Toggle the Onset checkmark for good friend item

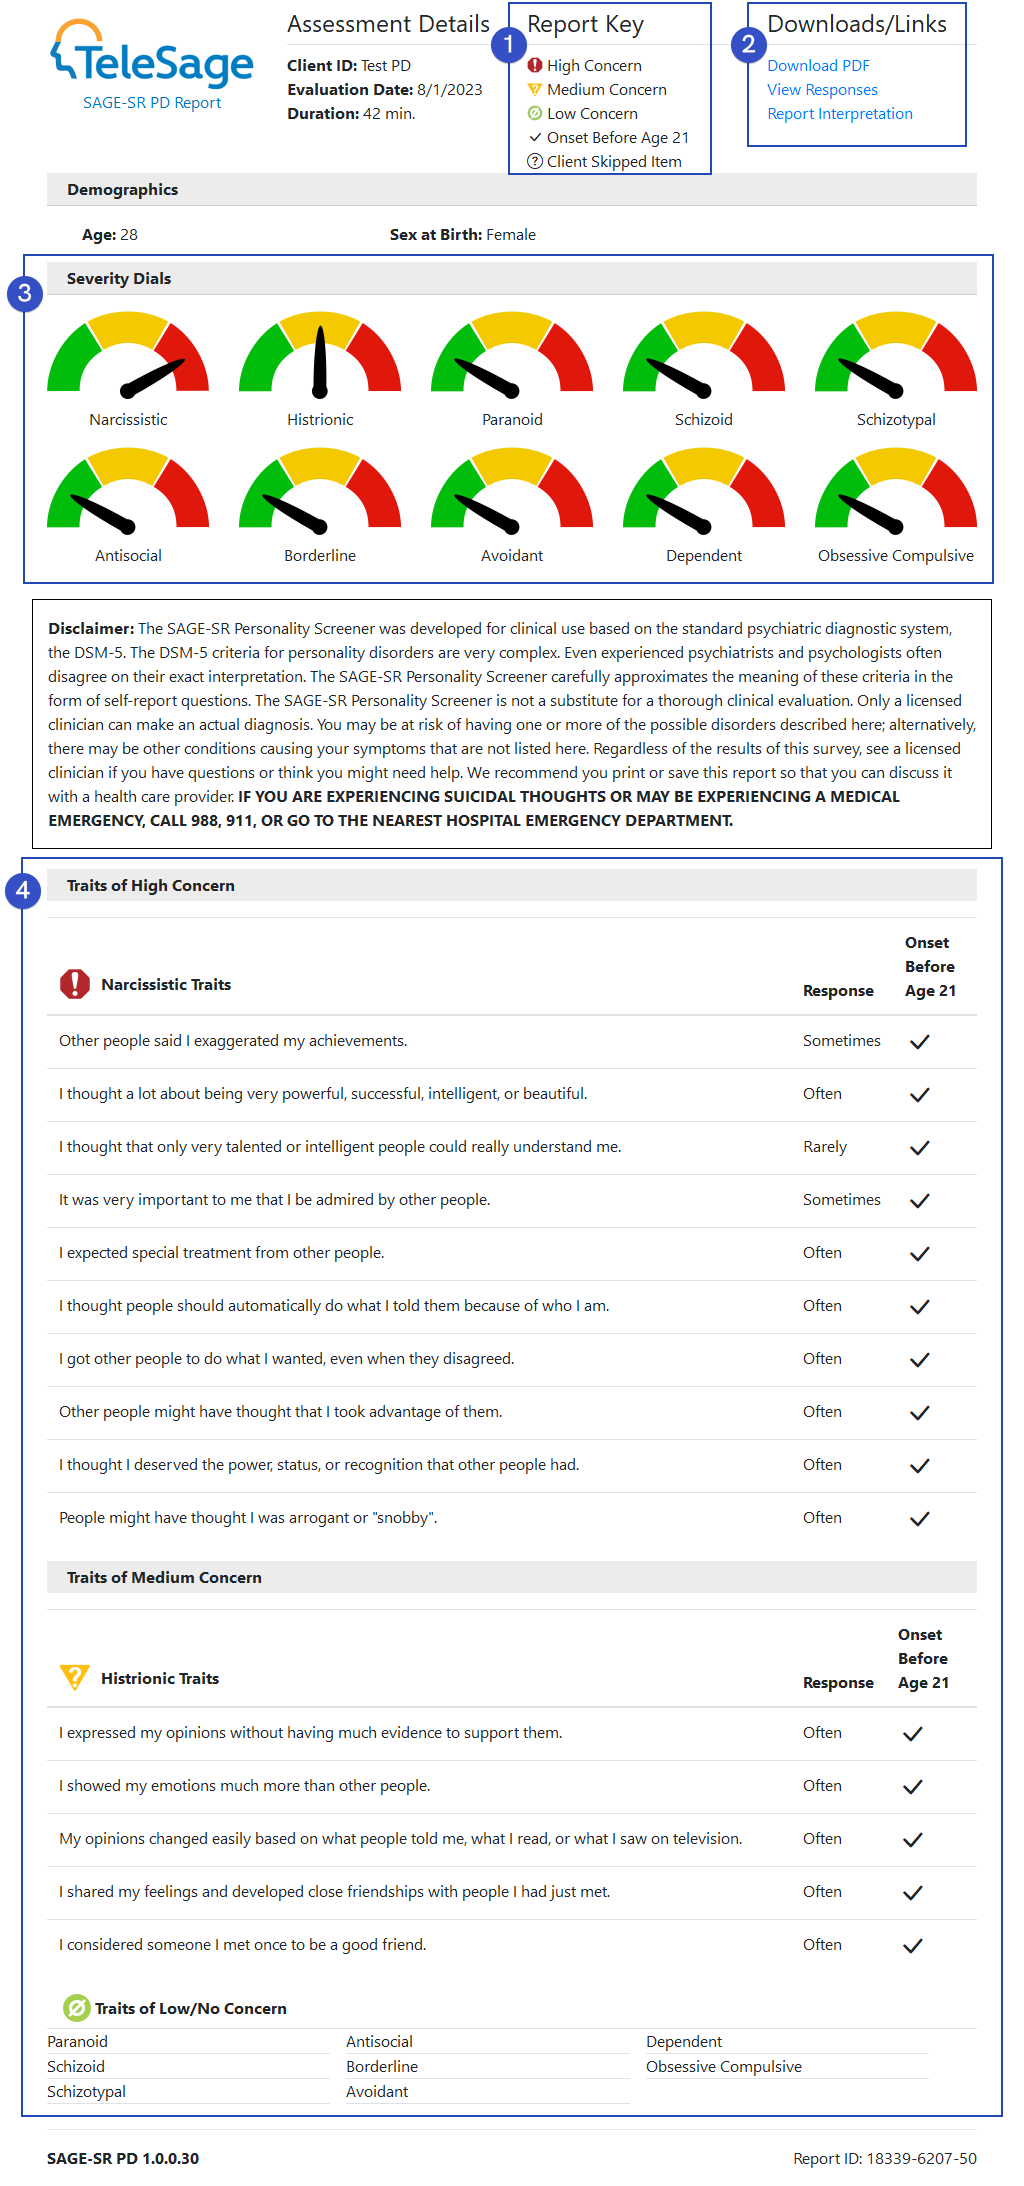click(912, 1945)
